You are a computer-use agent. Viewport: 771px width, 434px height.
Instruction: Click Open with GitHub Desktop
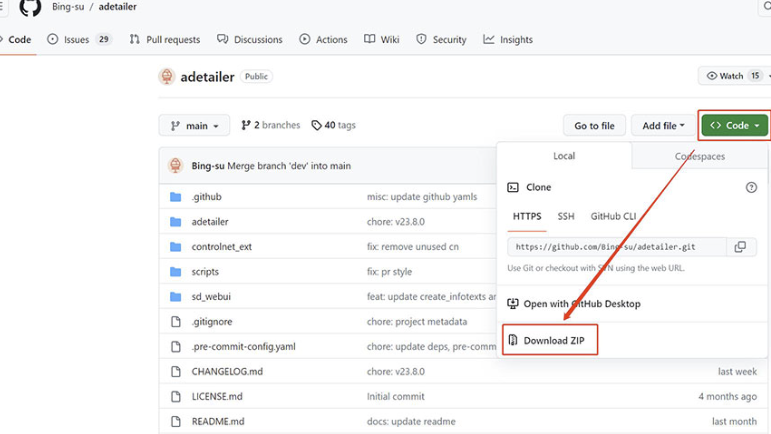click(574, 304)
